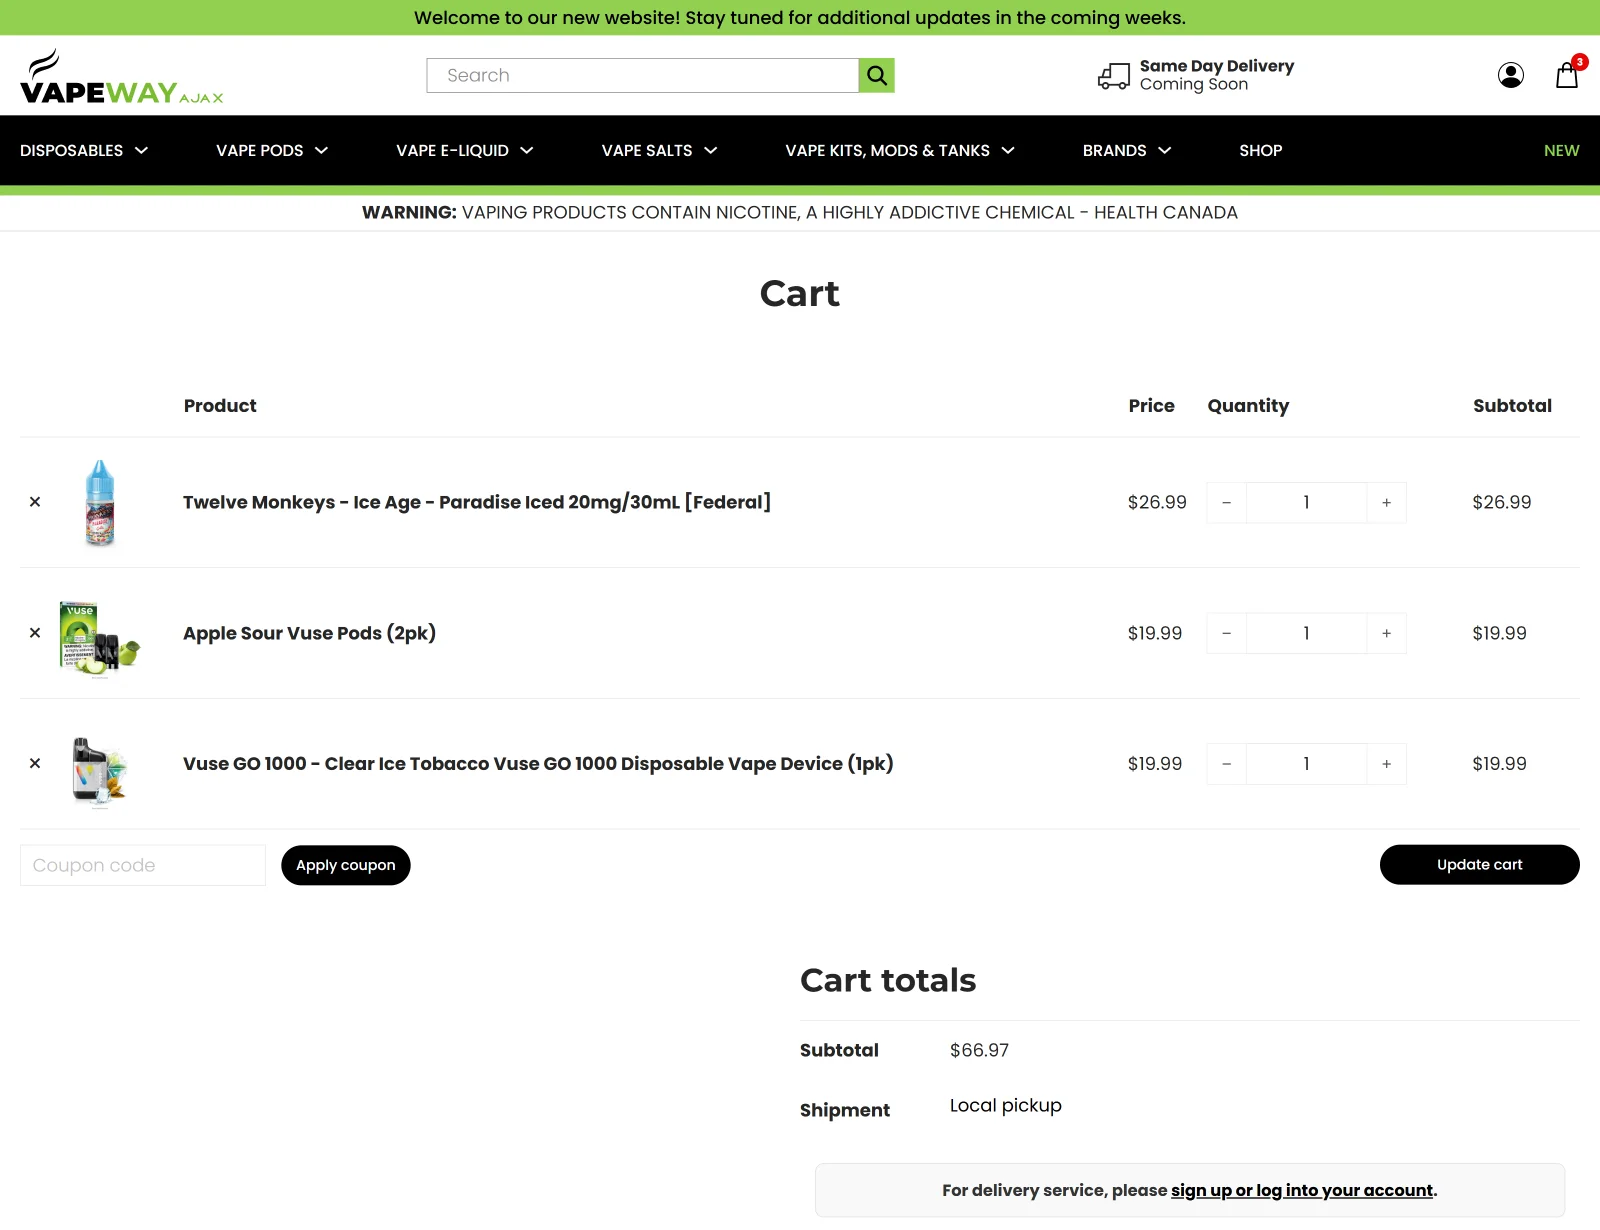Open the New products link
This screenshot has width=1600, height=1230.
tap(1561, 150)
